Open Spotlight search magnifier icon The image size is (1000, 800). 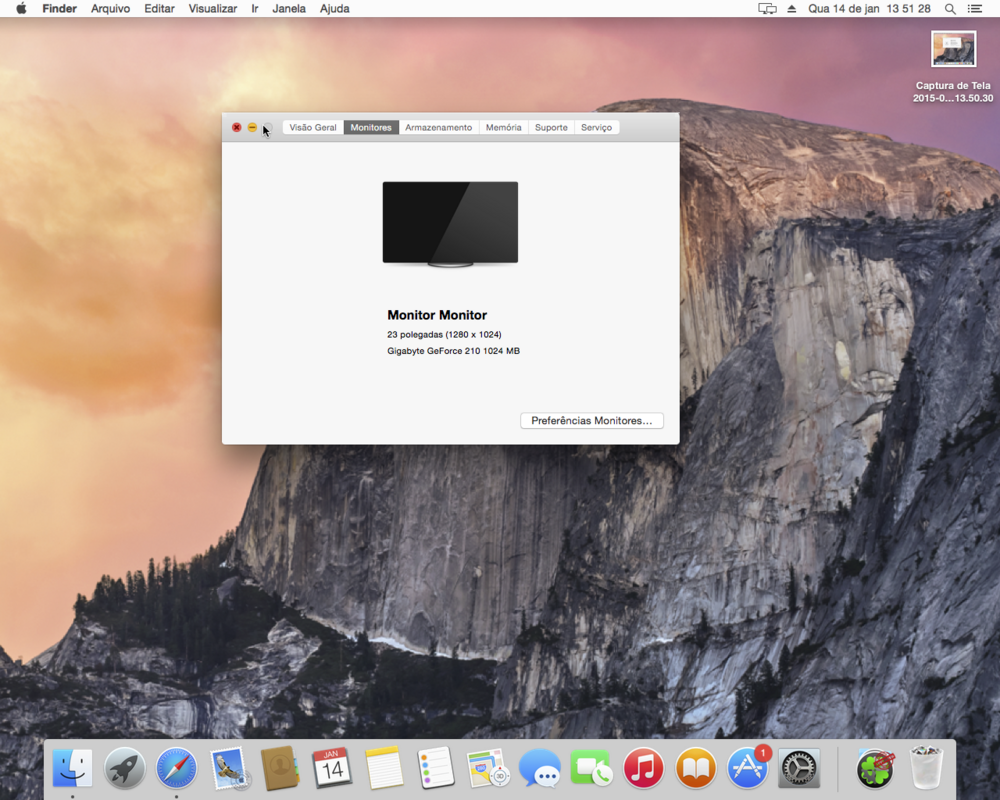[x=950, y=9]
